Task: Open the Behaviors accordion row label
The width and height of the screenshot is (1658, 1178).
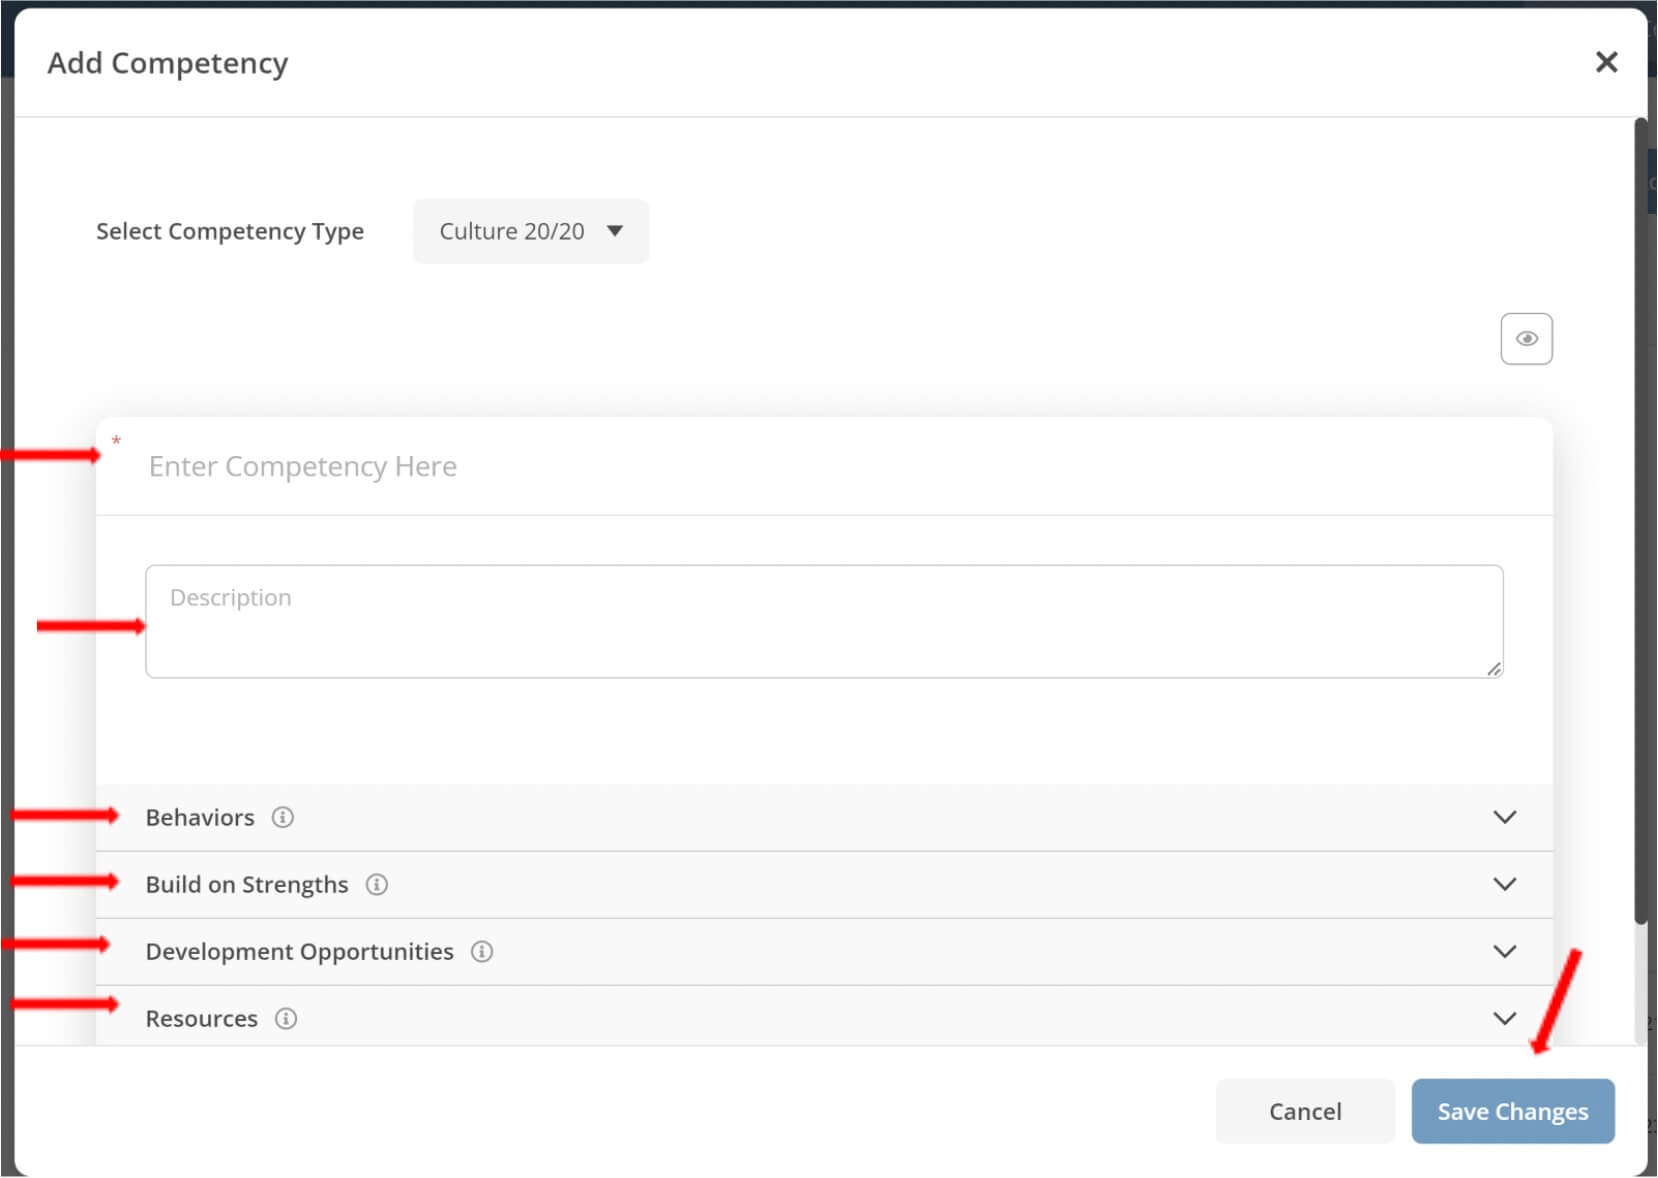Action: click(200, 817)
